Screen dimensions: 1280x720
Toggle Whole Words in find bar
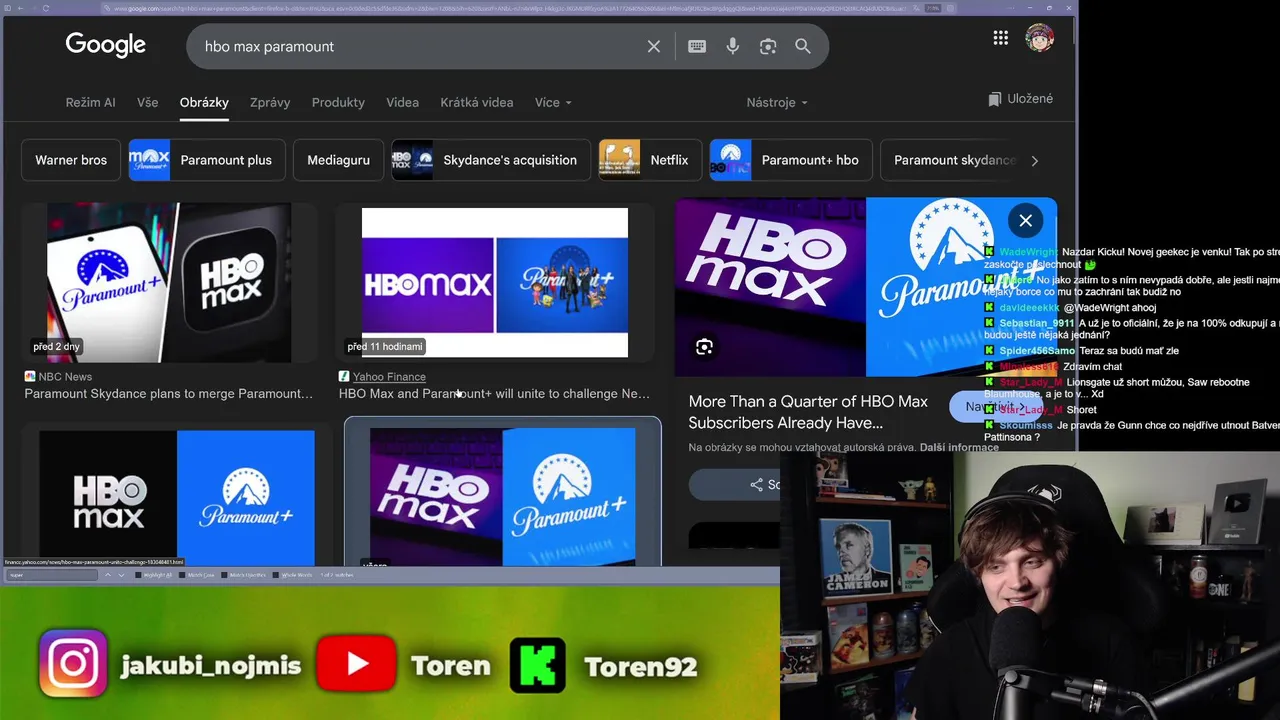pos(292,575)
